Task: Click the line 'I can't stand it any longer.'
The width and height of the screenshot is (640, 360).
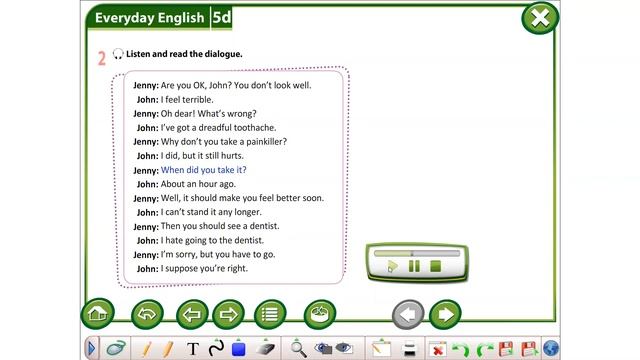Action: click(x=211, y=212)
